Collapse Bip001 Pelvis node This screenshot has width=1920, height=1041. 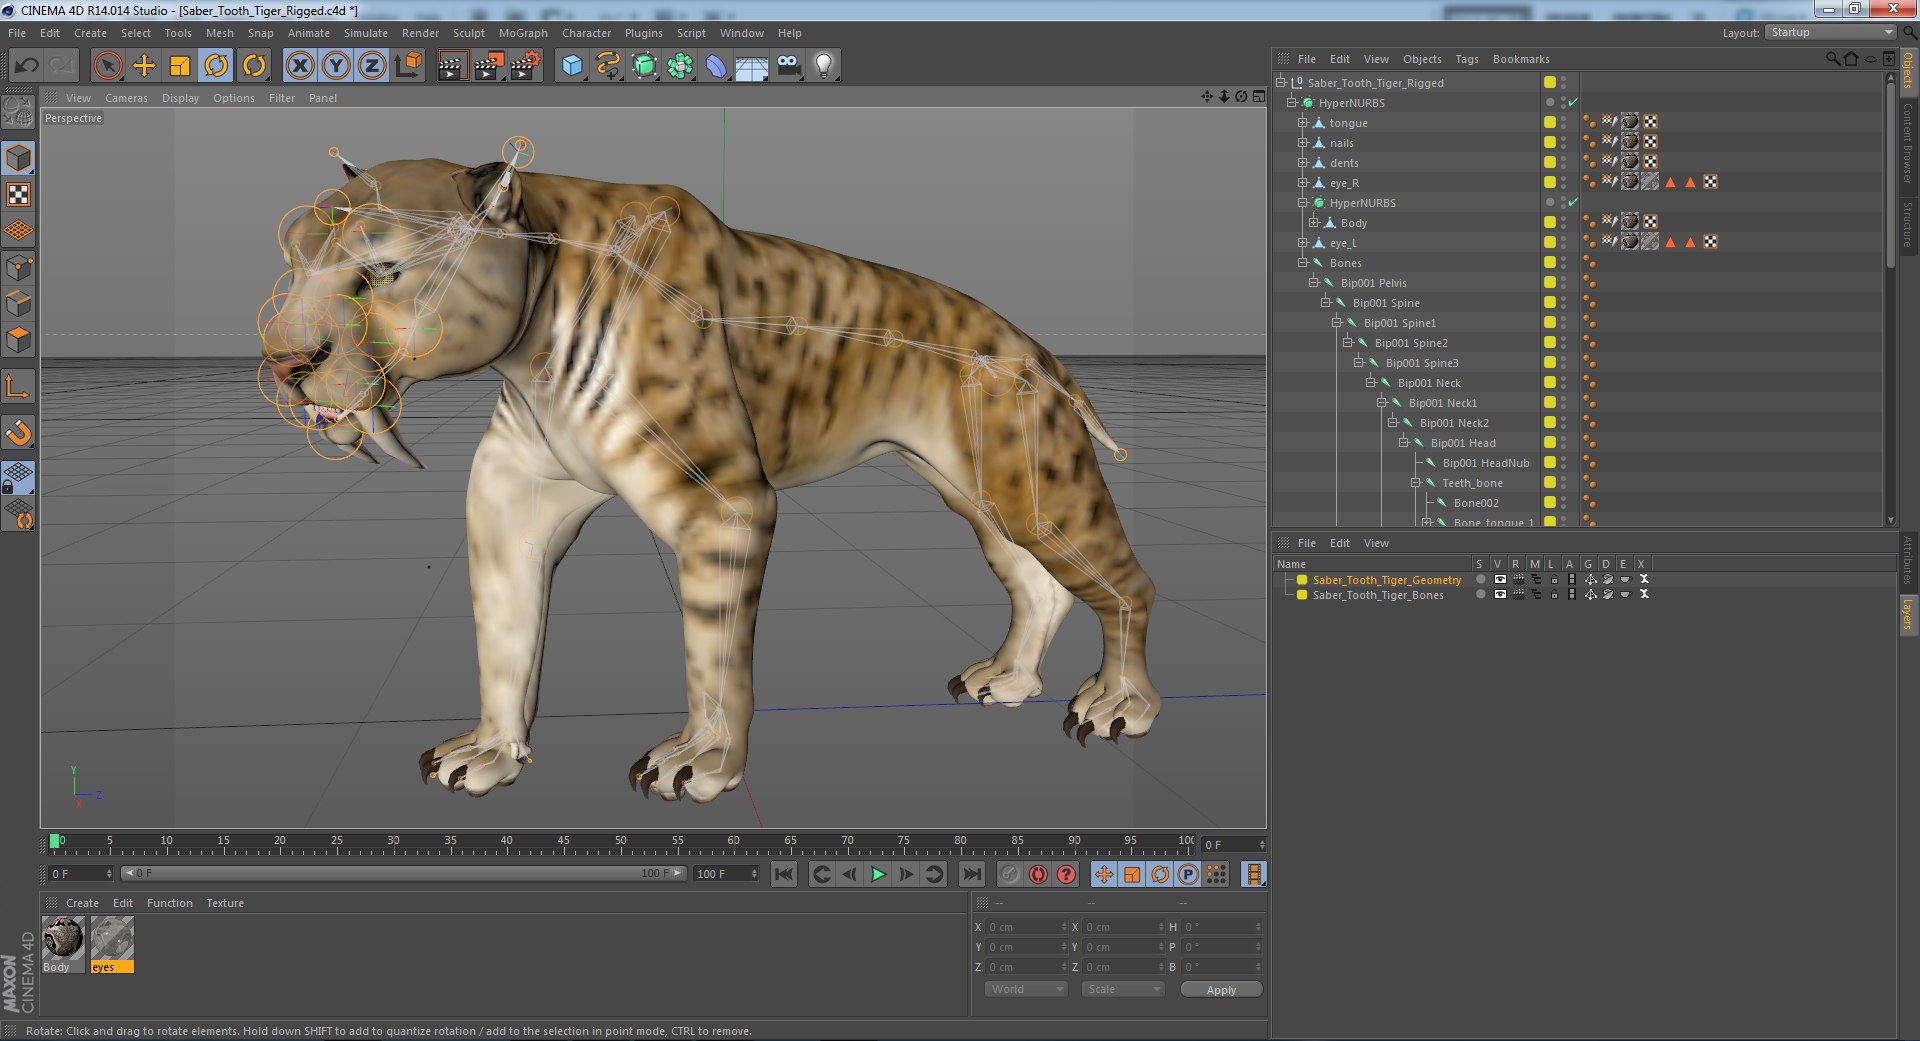(1313, 283)
